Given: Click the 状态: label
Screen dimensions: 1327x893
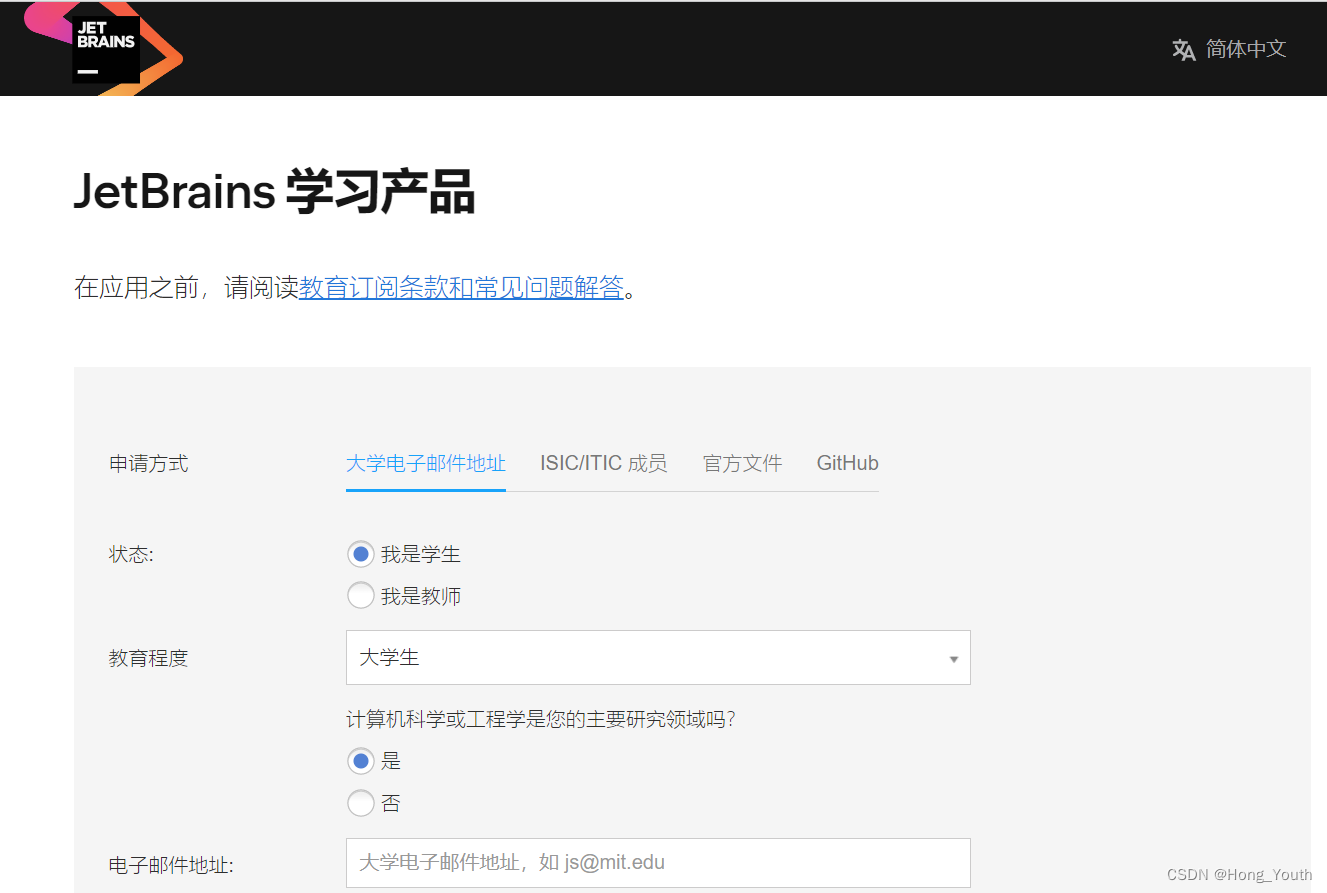Looking at the screenshot, I should pos(131,554).
